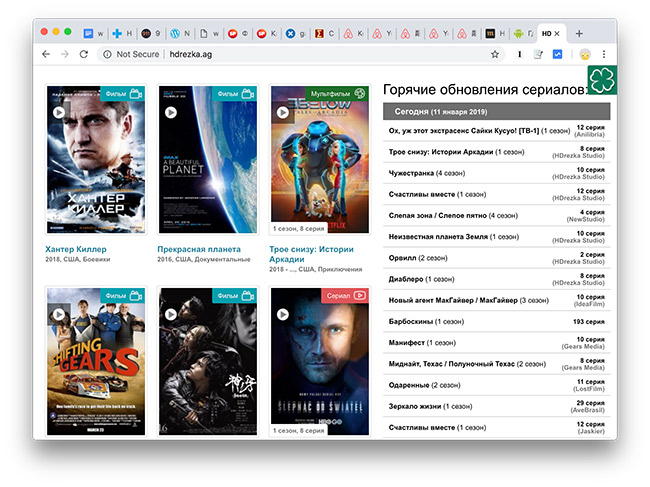Open Орвилл in the updates list

404,258
